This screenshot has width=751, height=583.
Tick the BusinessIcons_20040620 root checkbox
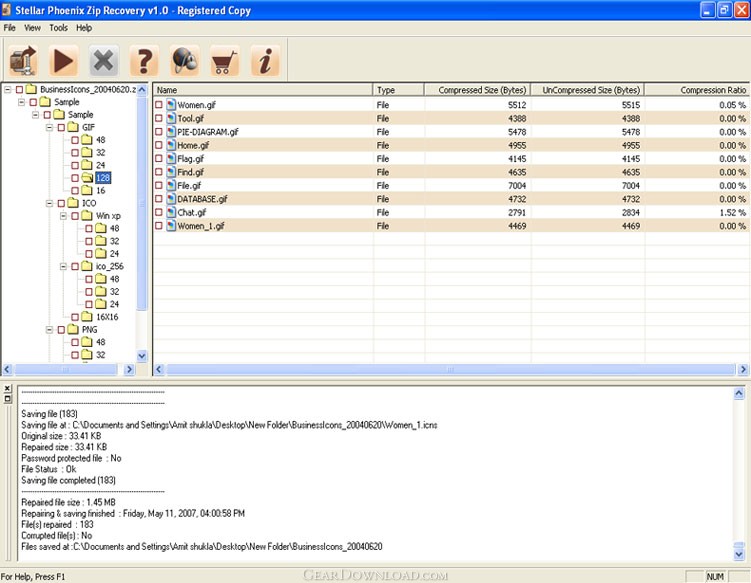pyautogui.click(x=19, y=90)
